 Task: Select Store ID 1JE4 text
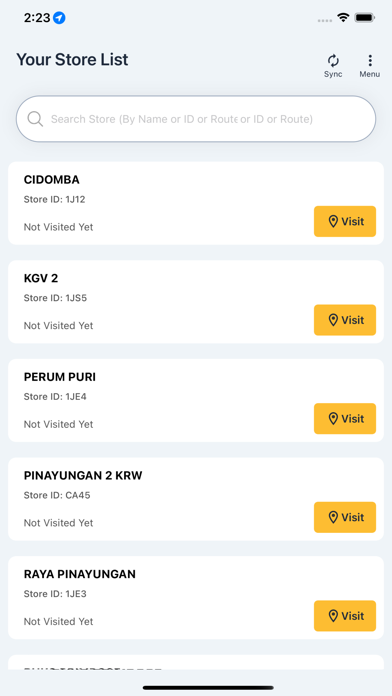55,396
